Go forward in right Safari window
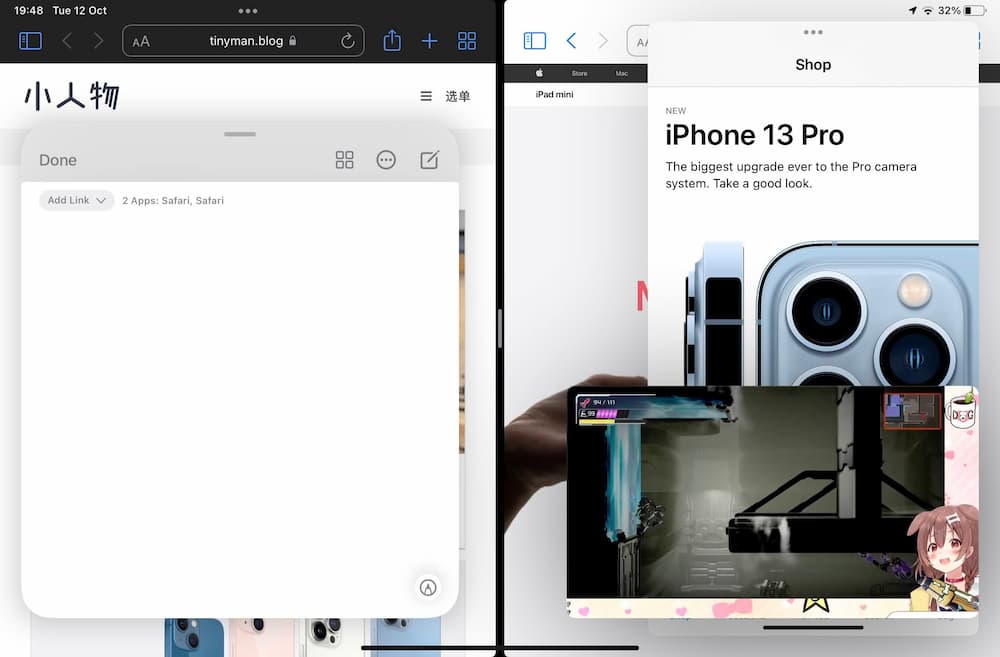 click(603, 41)
